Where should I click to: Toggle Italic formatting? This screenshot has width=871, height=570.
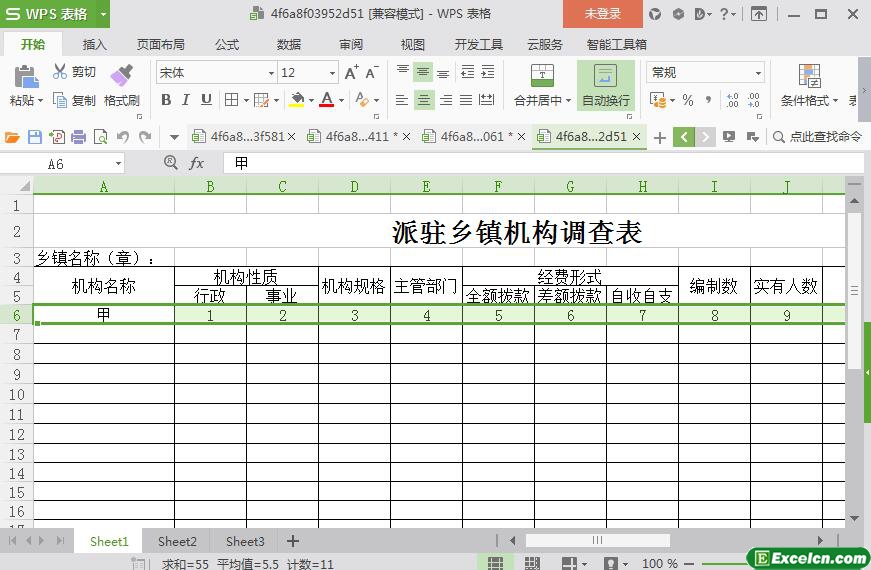pyautogui.click(x=186, y=100)
